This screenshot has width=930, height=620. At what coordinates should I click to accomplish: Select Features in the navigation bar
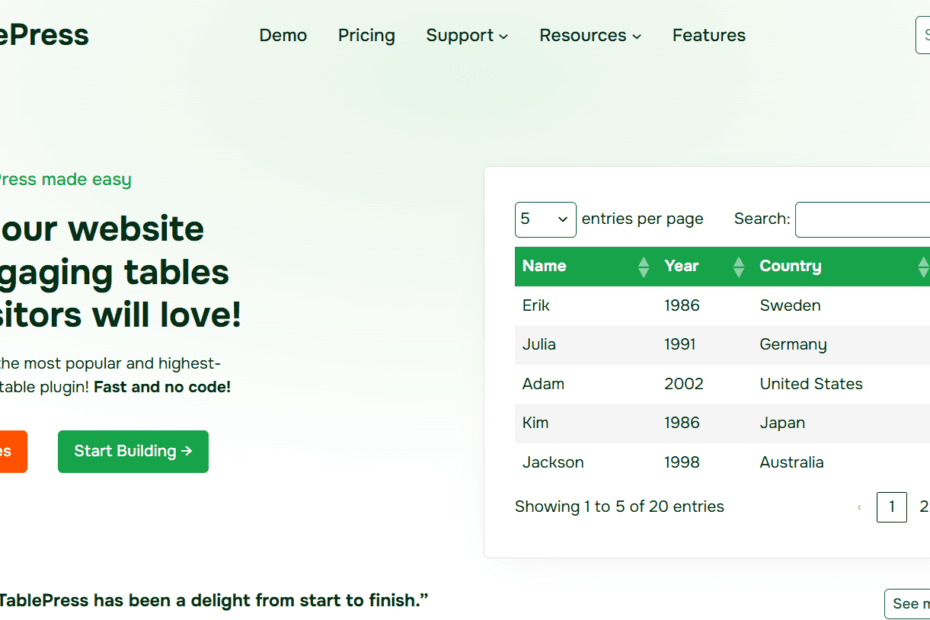click(708, 35)
